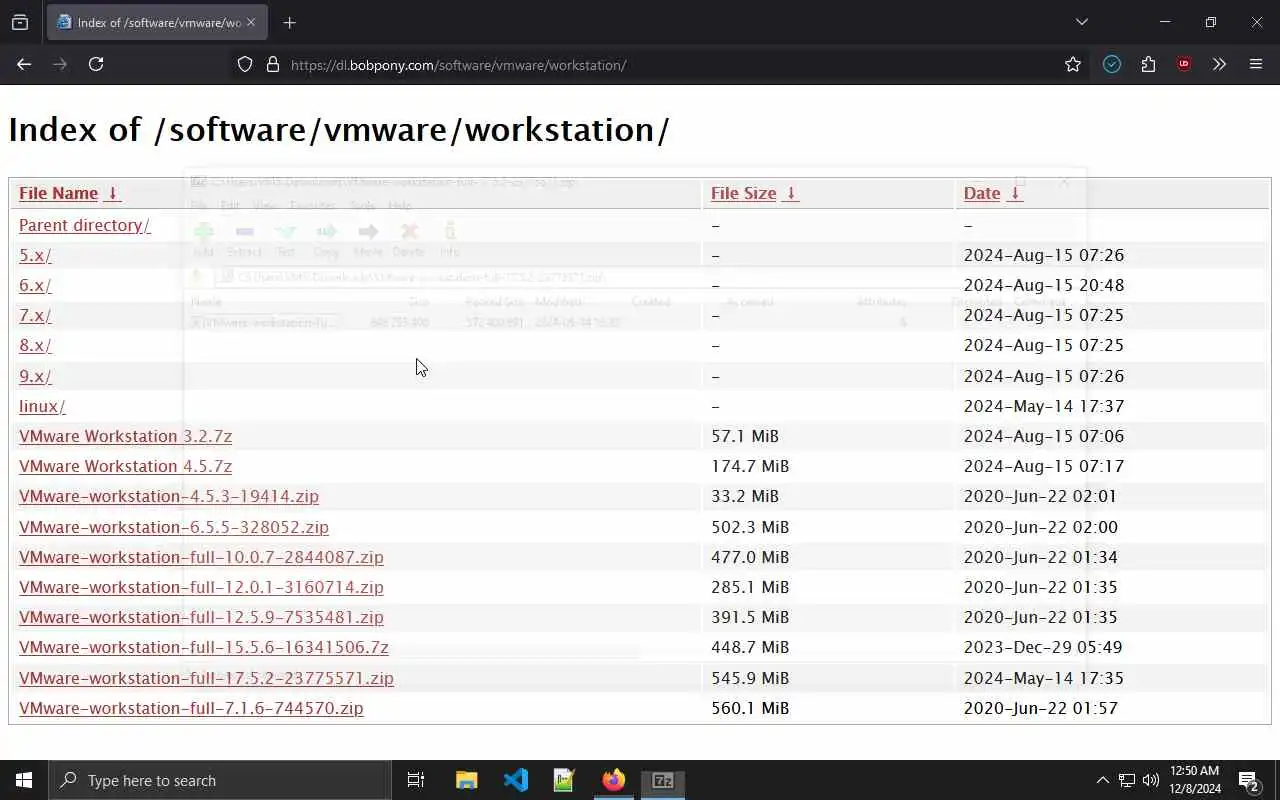Bookmark this page with the star
This screenshot has height=800, width=1280.
1073,64
